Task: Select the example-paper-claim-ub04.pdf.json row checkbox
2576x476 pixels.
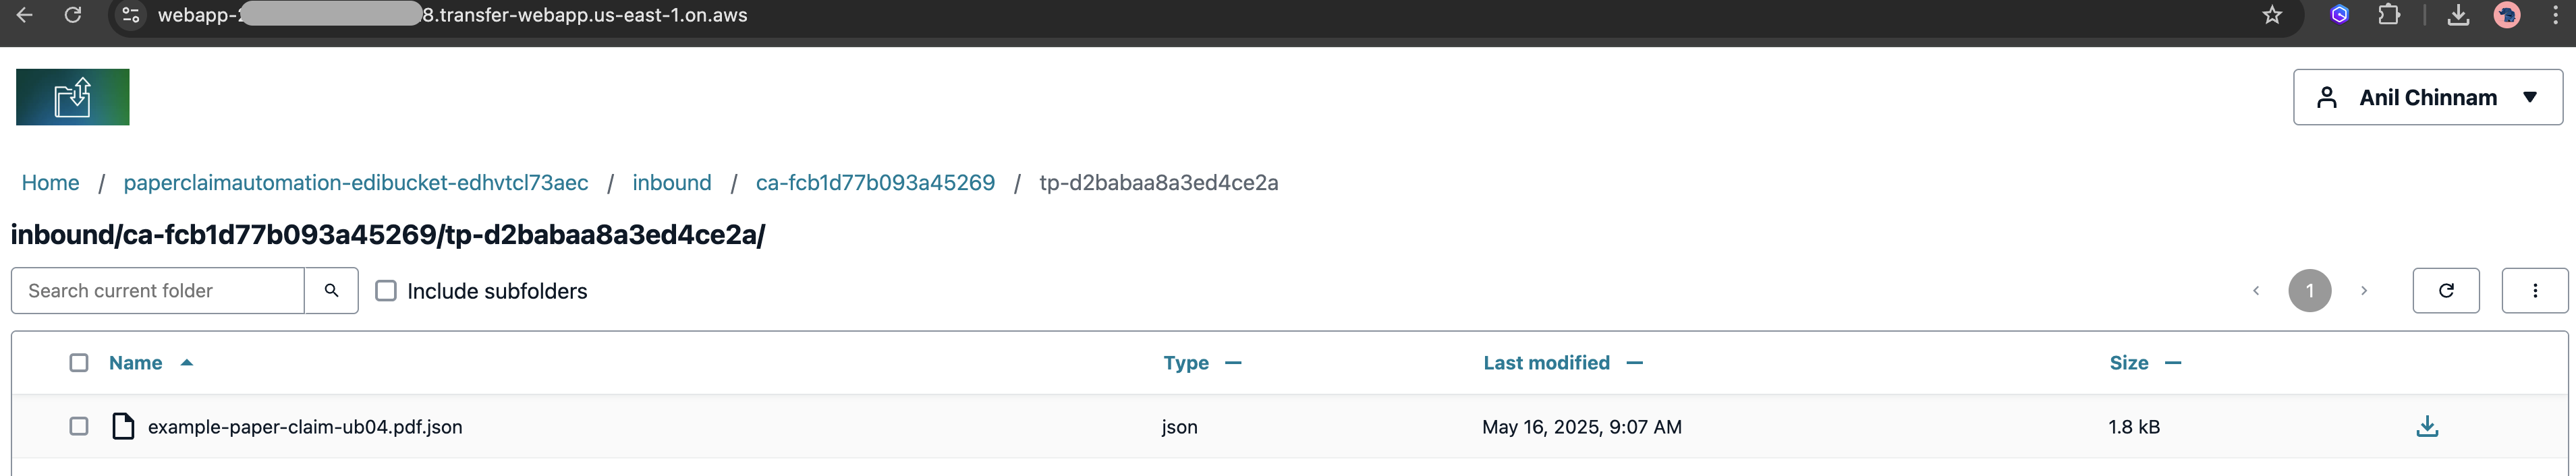Action: pyautogui.click(x=78, y=426)
